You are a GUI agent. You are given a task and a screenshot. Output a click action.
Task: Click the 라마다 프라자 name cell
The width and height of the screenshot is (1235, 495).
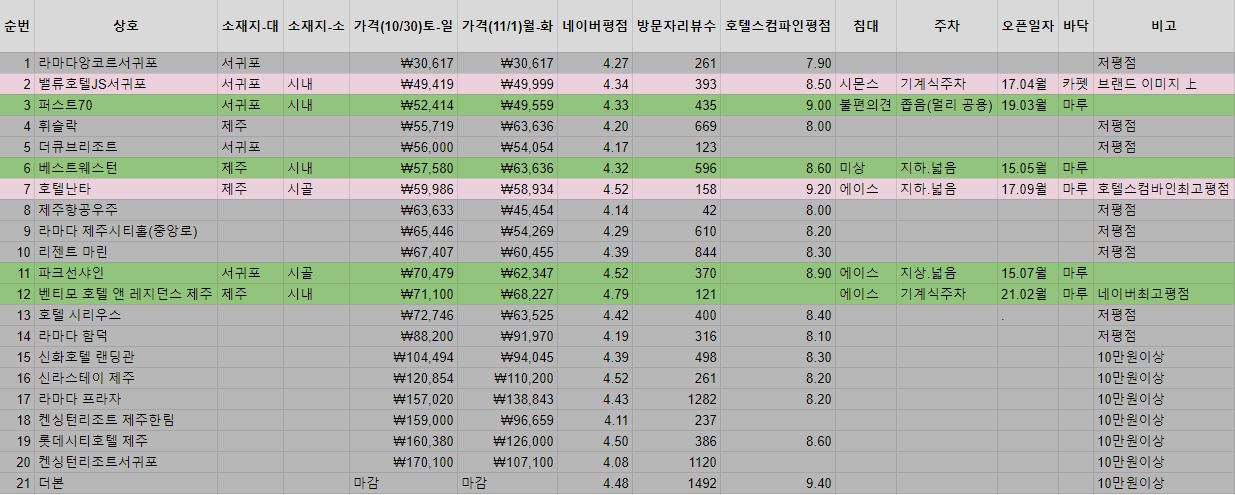[126, 399]
